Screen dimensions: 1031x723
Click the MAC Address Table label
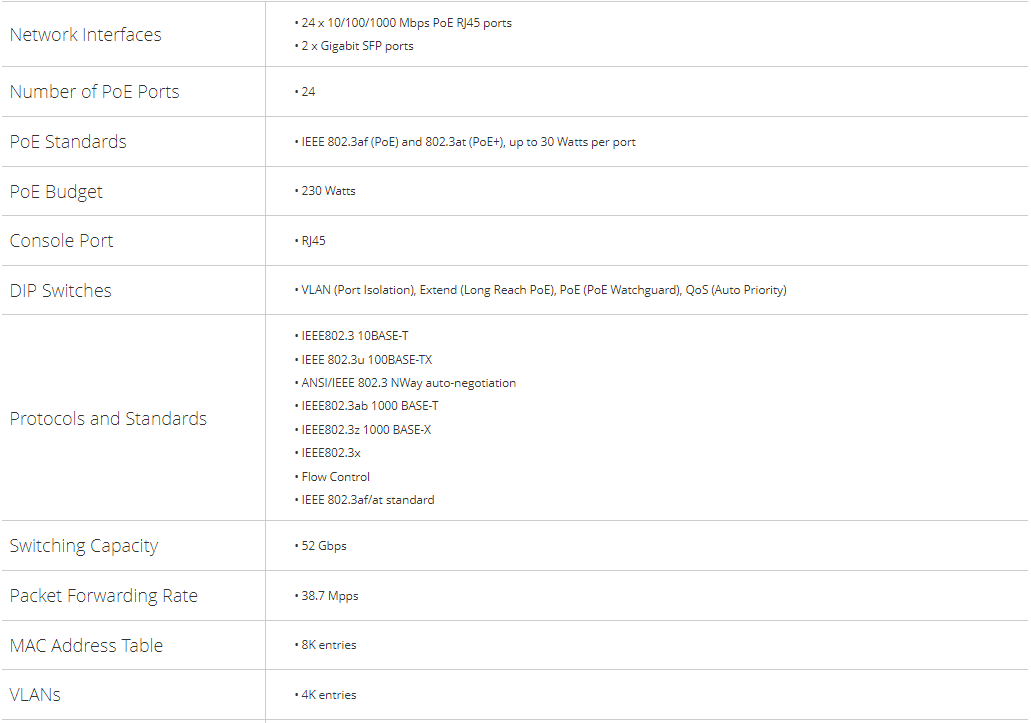86,646
